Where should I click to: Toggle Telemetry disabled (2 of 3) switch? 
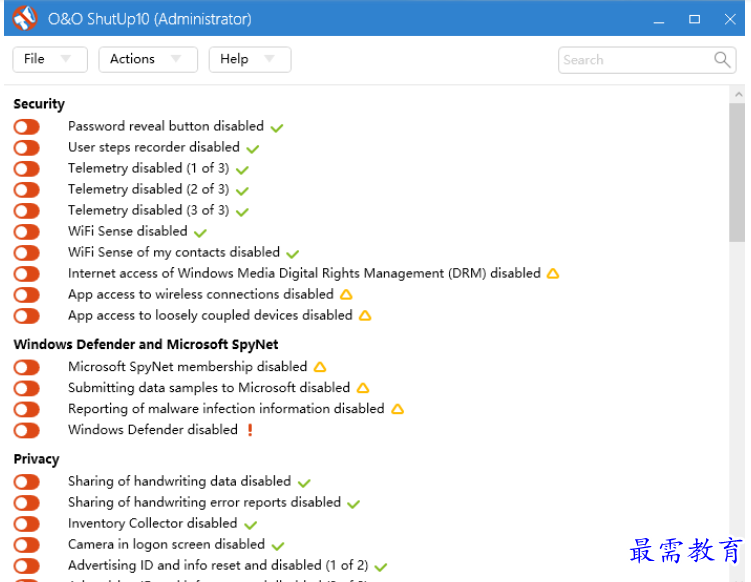pos(26,190)
